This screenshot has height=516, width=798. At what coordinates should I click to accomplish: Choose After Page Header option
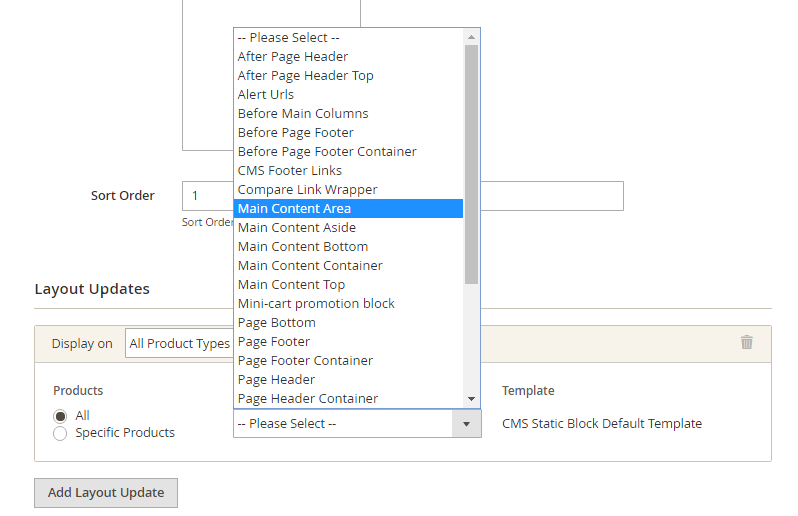click(349, 56)
